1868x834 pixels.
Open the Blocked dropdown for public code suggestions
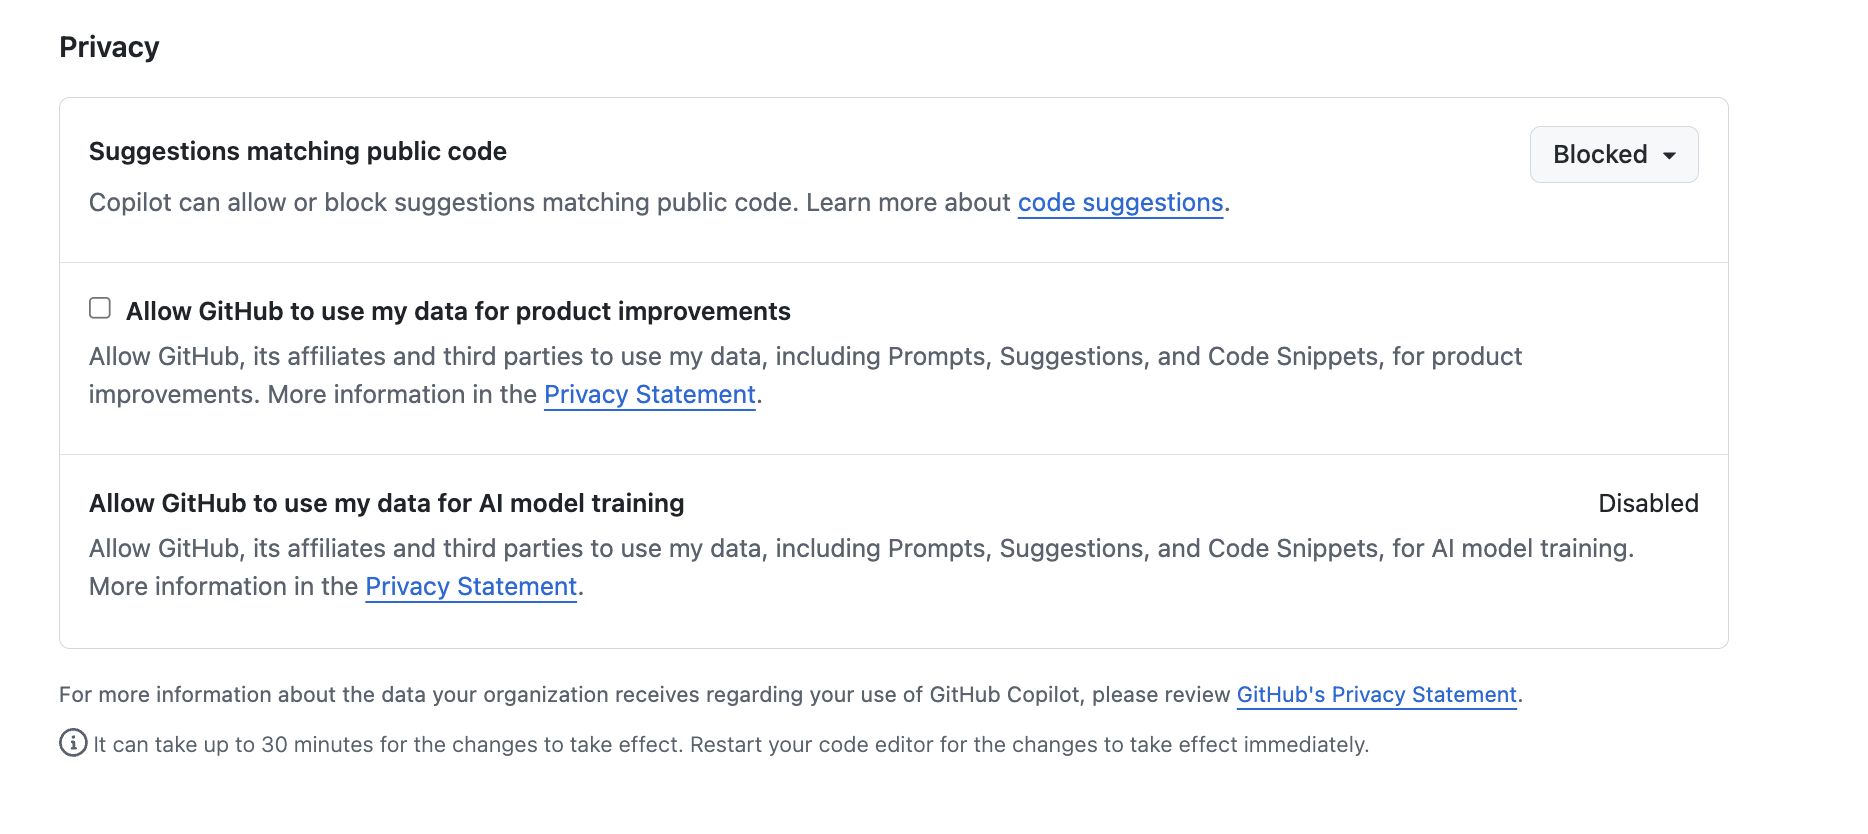tap(1612, 154)
